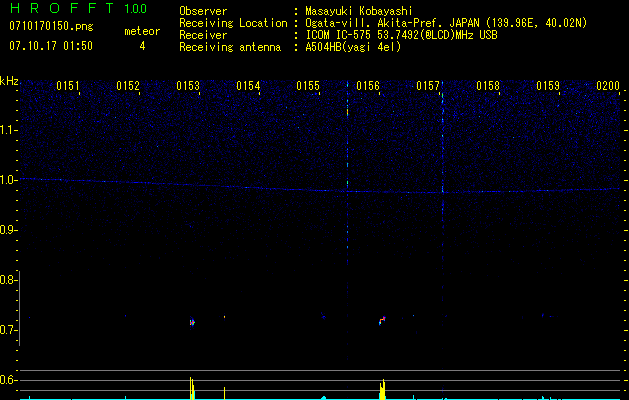
Task: Click the meteor count value 4
Action: pyautogui.click(x=142, y=46)
